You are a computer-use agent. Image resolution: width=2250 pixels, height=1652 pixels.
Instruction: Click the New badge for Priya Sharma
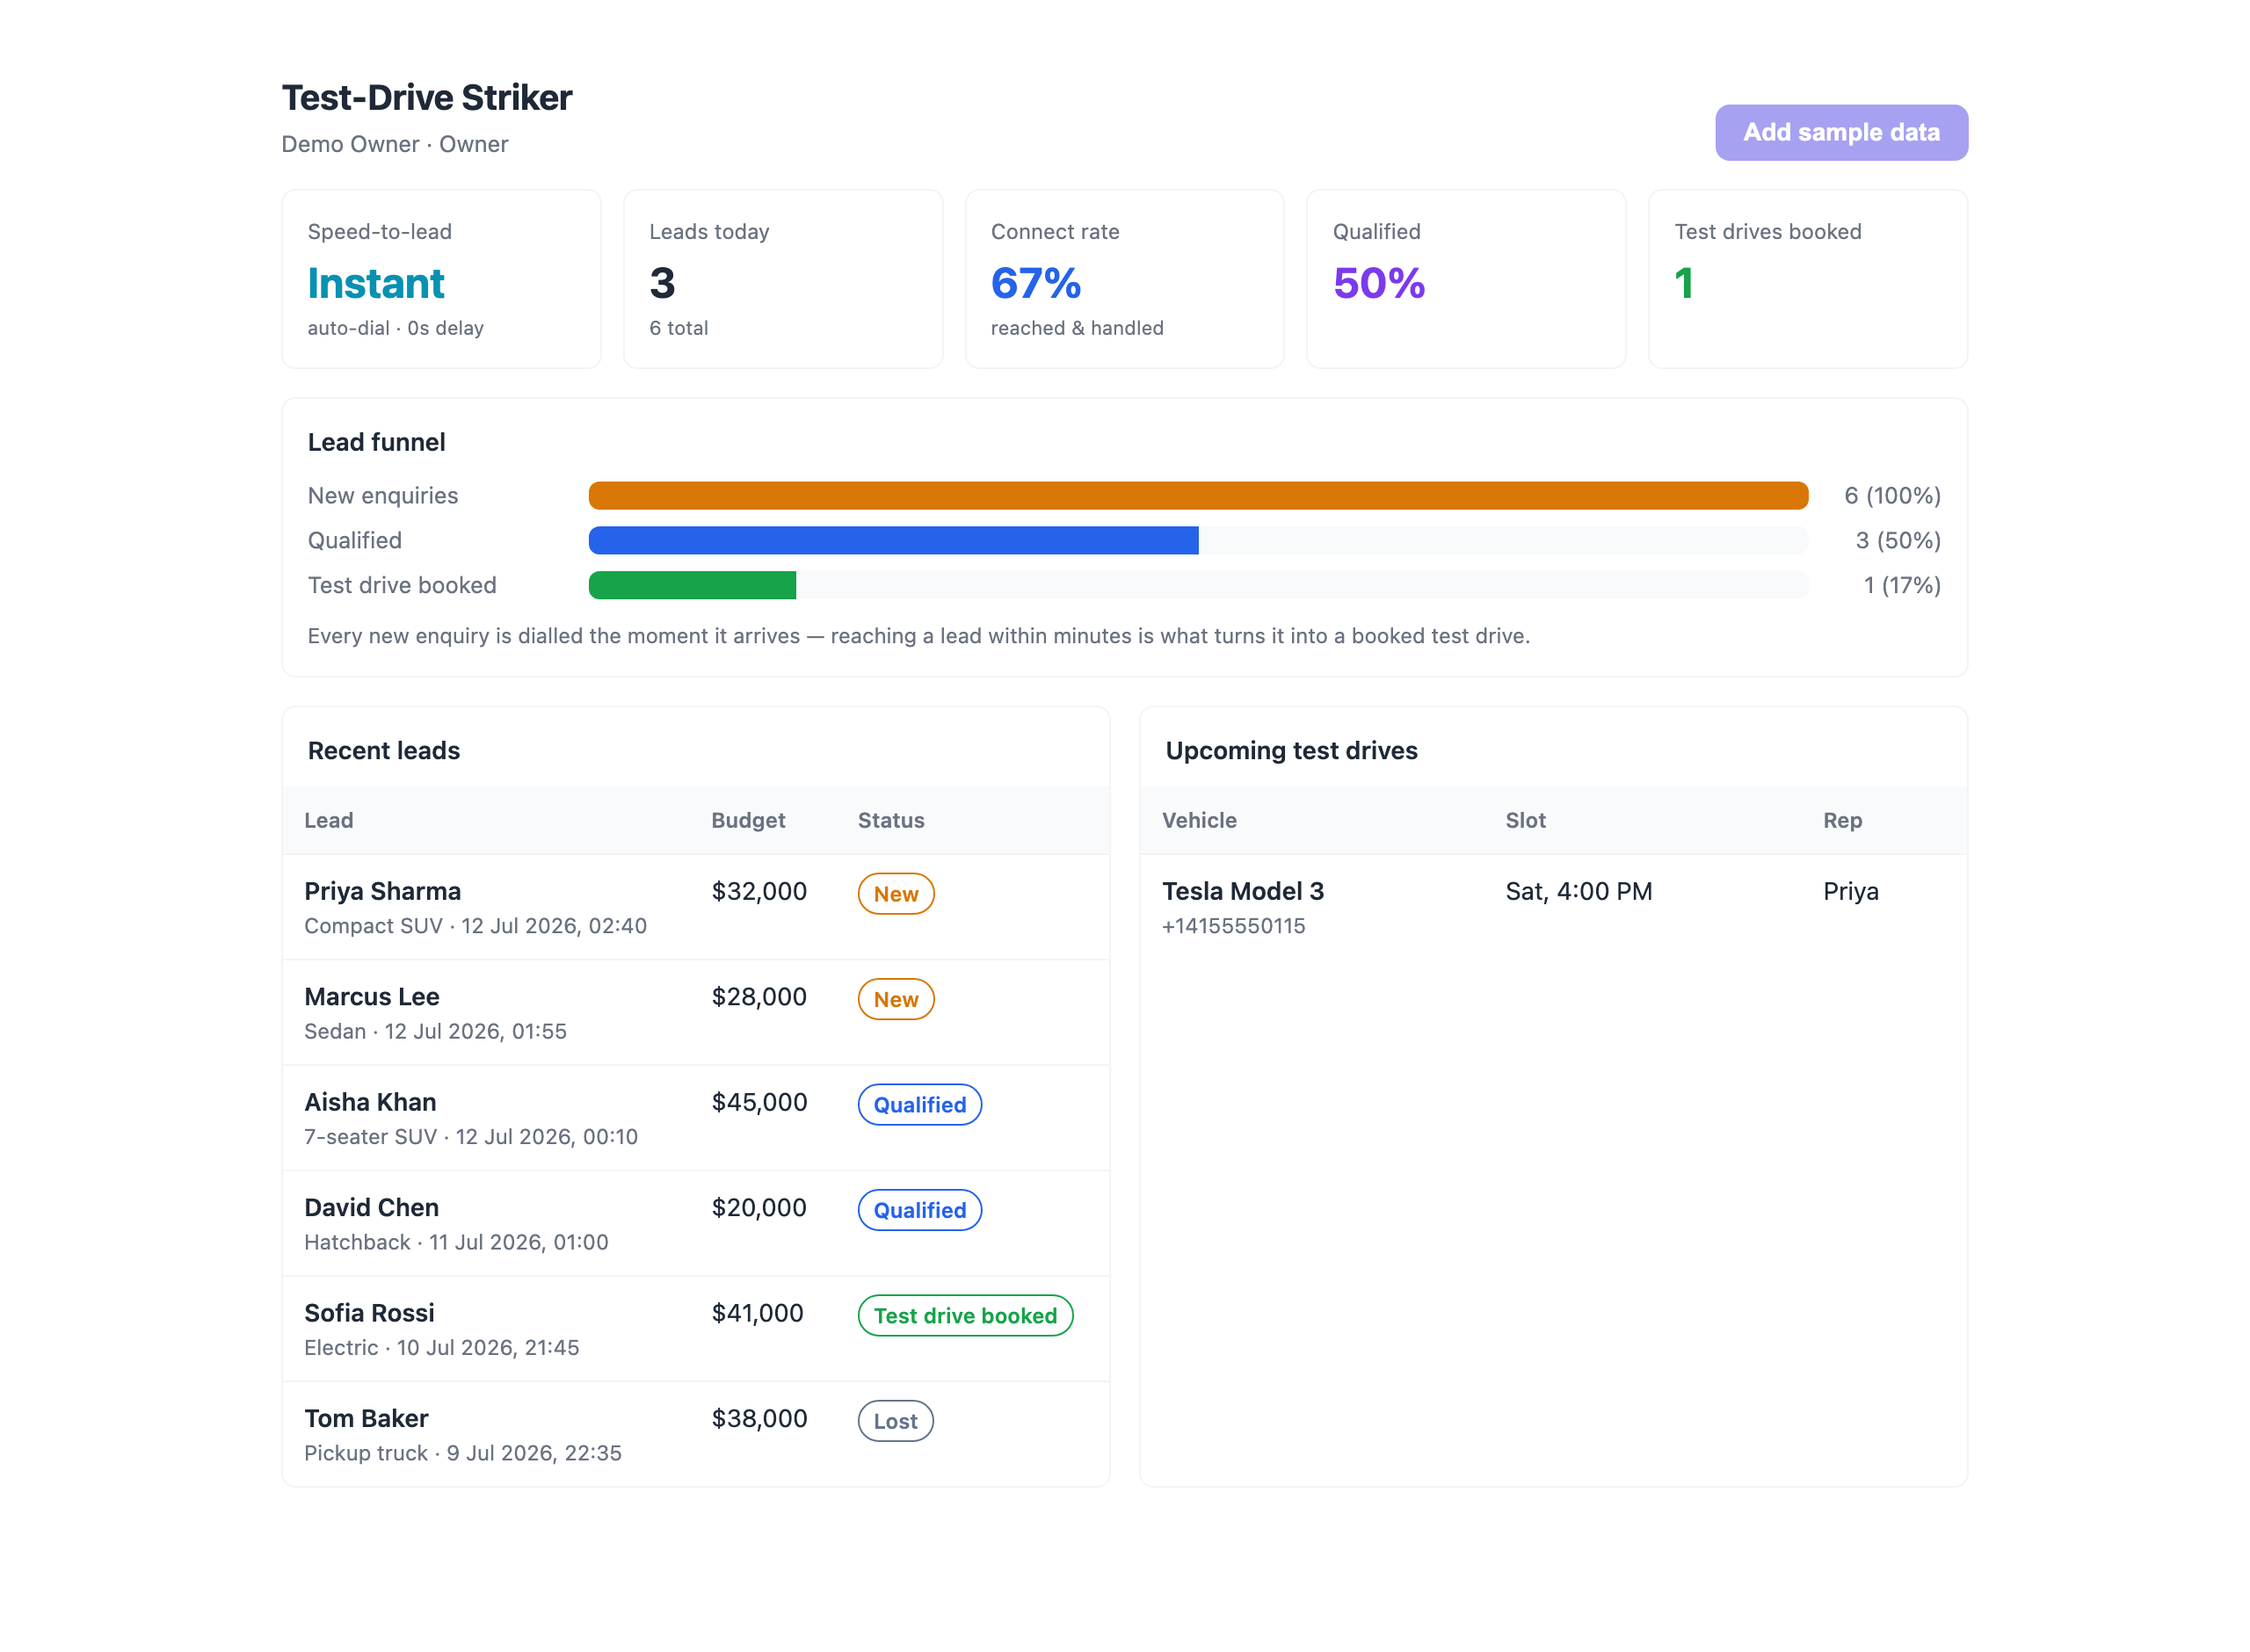pyautogui.click(x=896, y=894)
